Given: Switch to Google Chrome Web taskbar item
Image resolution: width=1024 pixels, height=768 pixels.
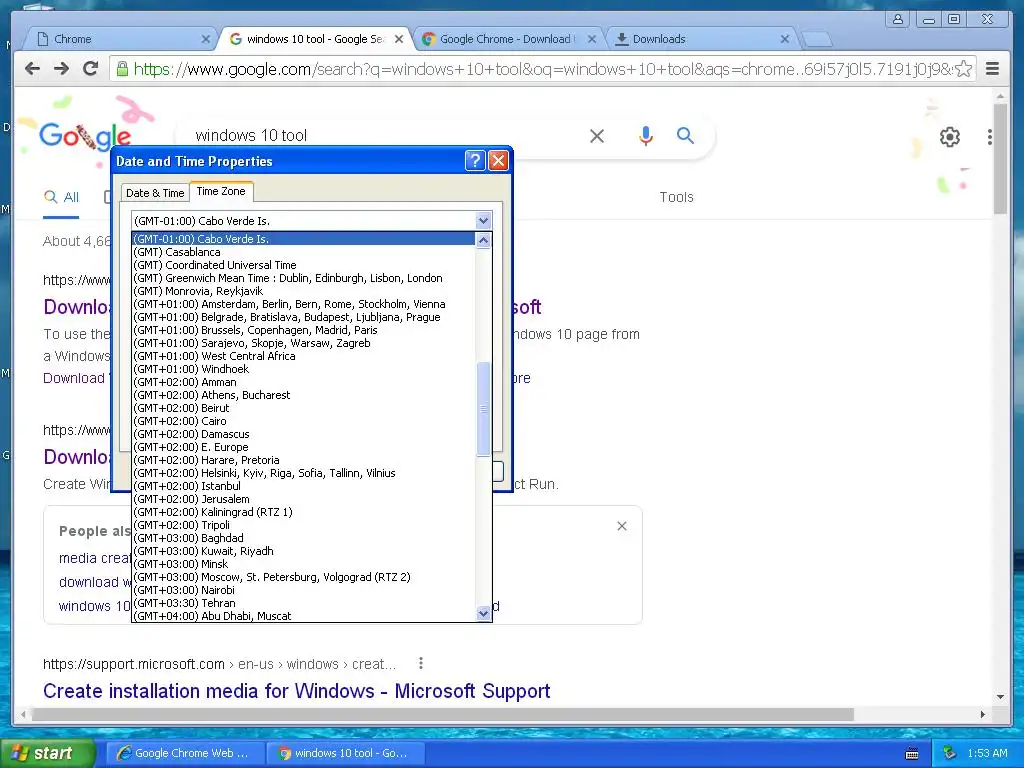Looking at the screenshot, I should point(185,753).
